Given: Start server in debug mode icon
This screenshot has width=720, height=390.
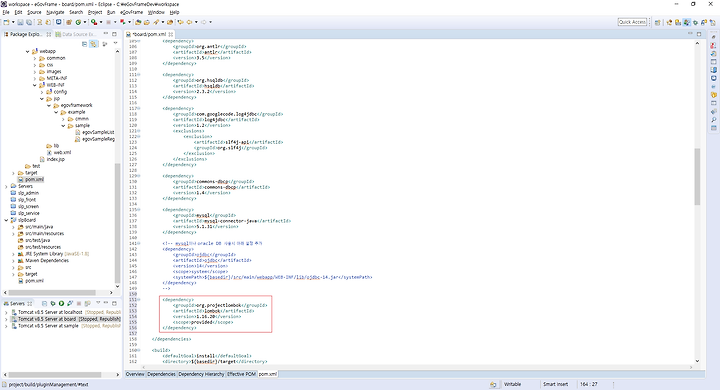Looking at the screenshot, I should pos(53,304).
